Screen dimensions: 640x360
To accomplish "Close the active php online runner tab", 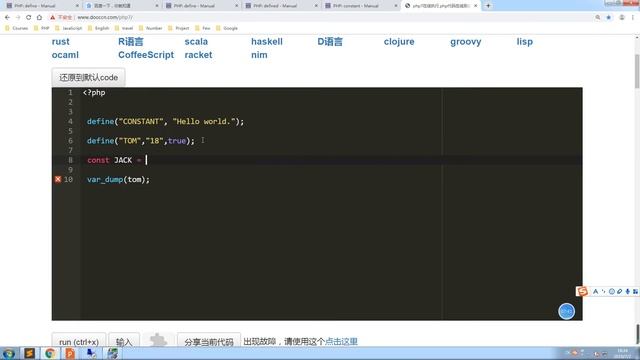I will (x=476, y=6).
